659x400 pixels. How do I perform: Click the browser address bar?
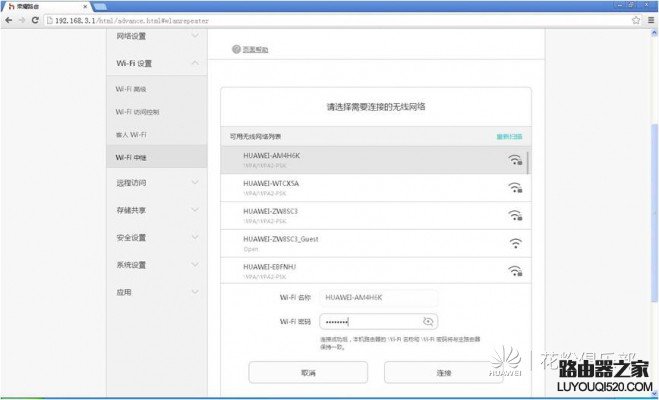point(336,20)
